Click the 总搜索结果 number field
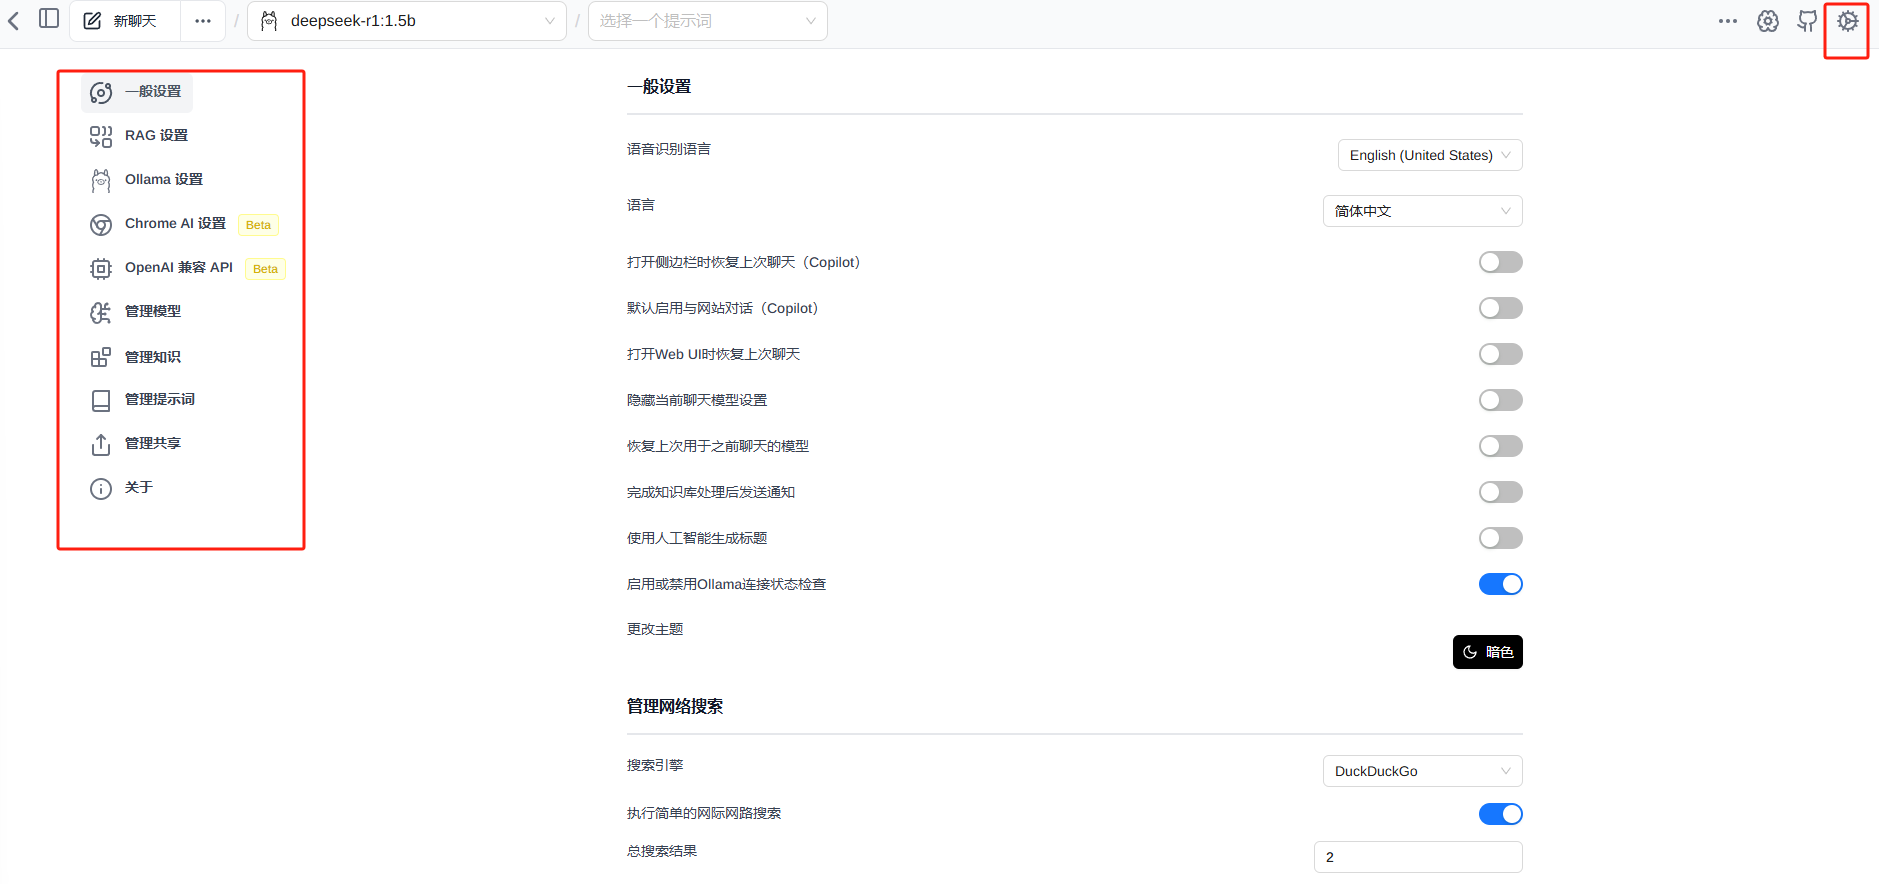1879x884 pixels. pyautogui.click(x=1418, y=857)
